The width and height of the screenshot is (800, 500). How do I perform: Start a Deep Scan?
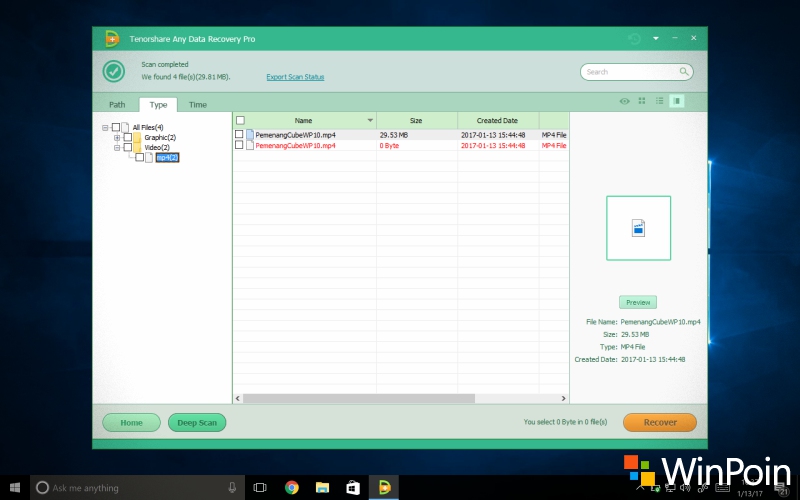tap(197, 423)
